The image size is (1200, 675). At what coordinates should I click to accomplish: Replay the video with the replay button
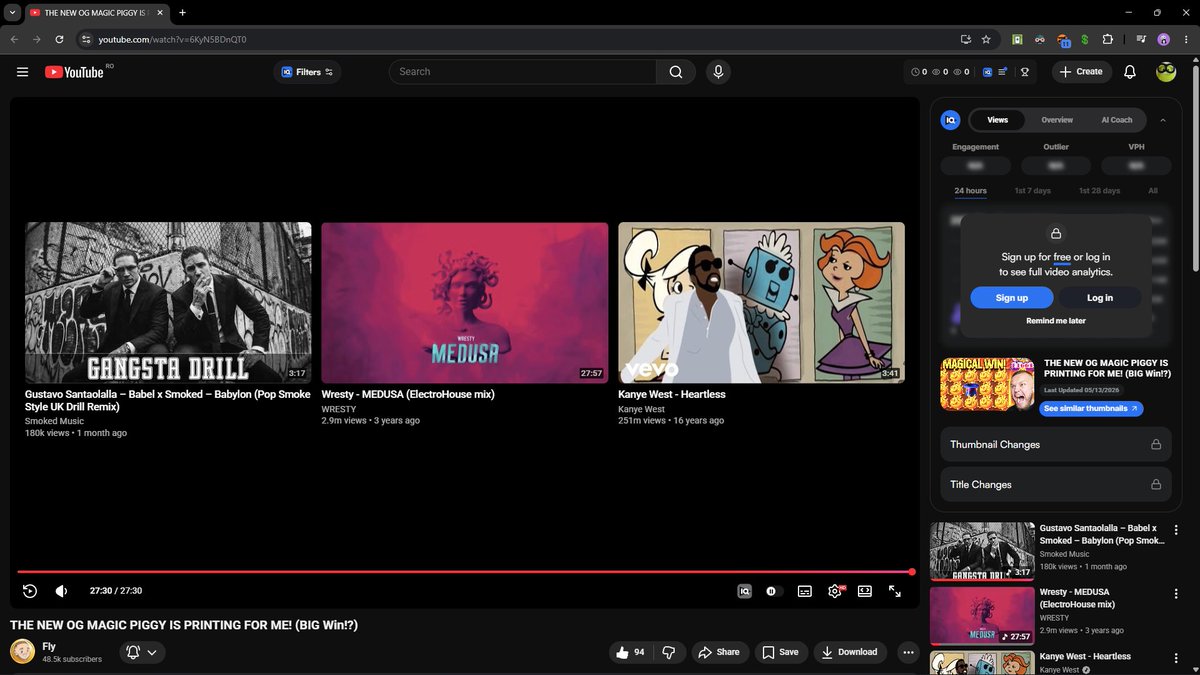pyautogui.click(x=30, y=591)
